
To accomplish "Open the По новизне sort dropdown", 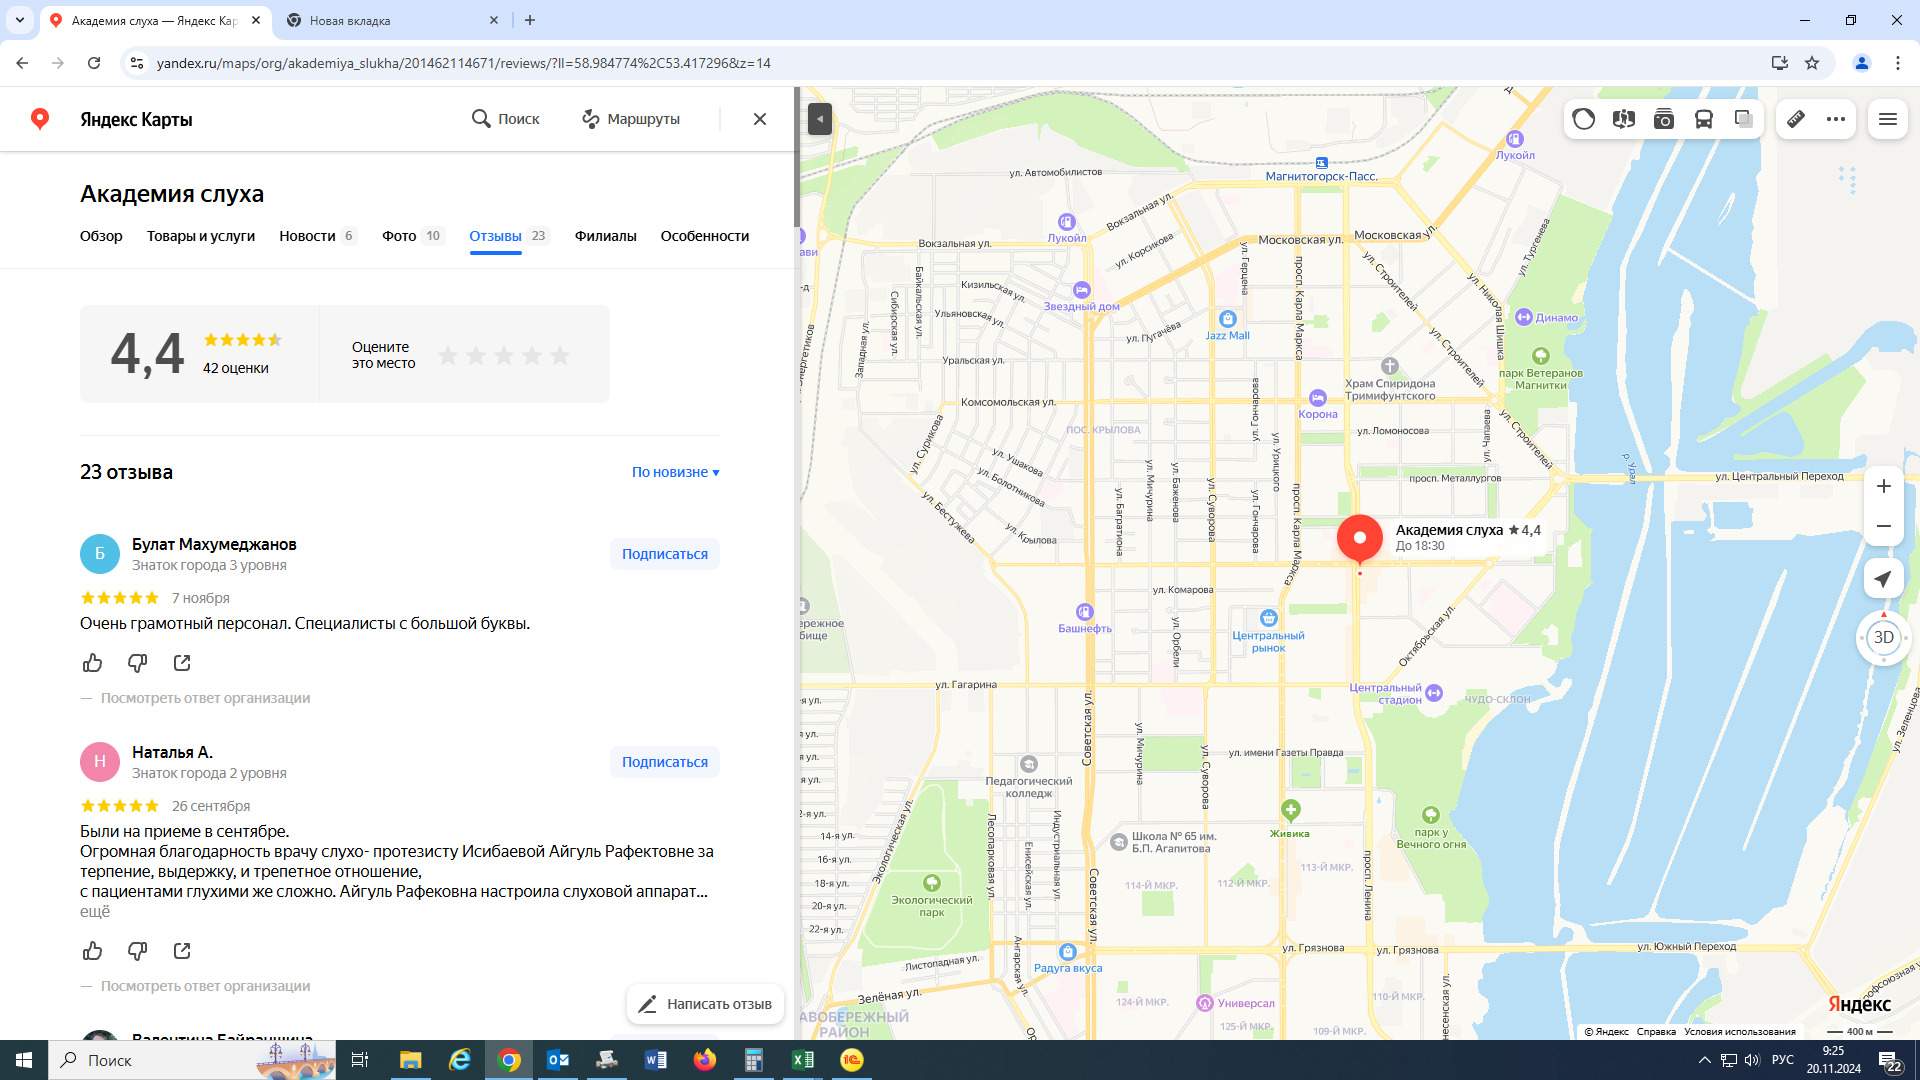I will click(x=675, y=472).
